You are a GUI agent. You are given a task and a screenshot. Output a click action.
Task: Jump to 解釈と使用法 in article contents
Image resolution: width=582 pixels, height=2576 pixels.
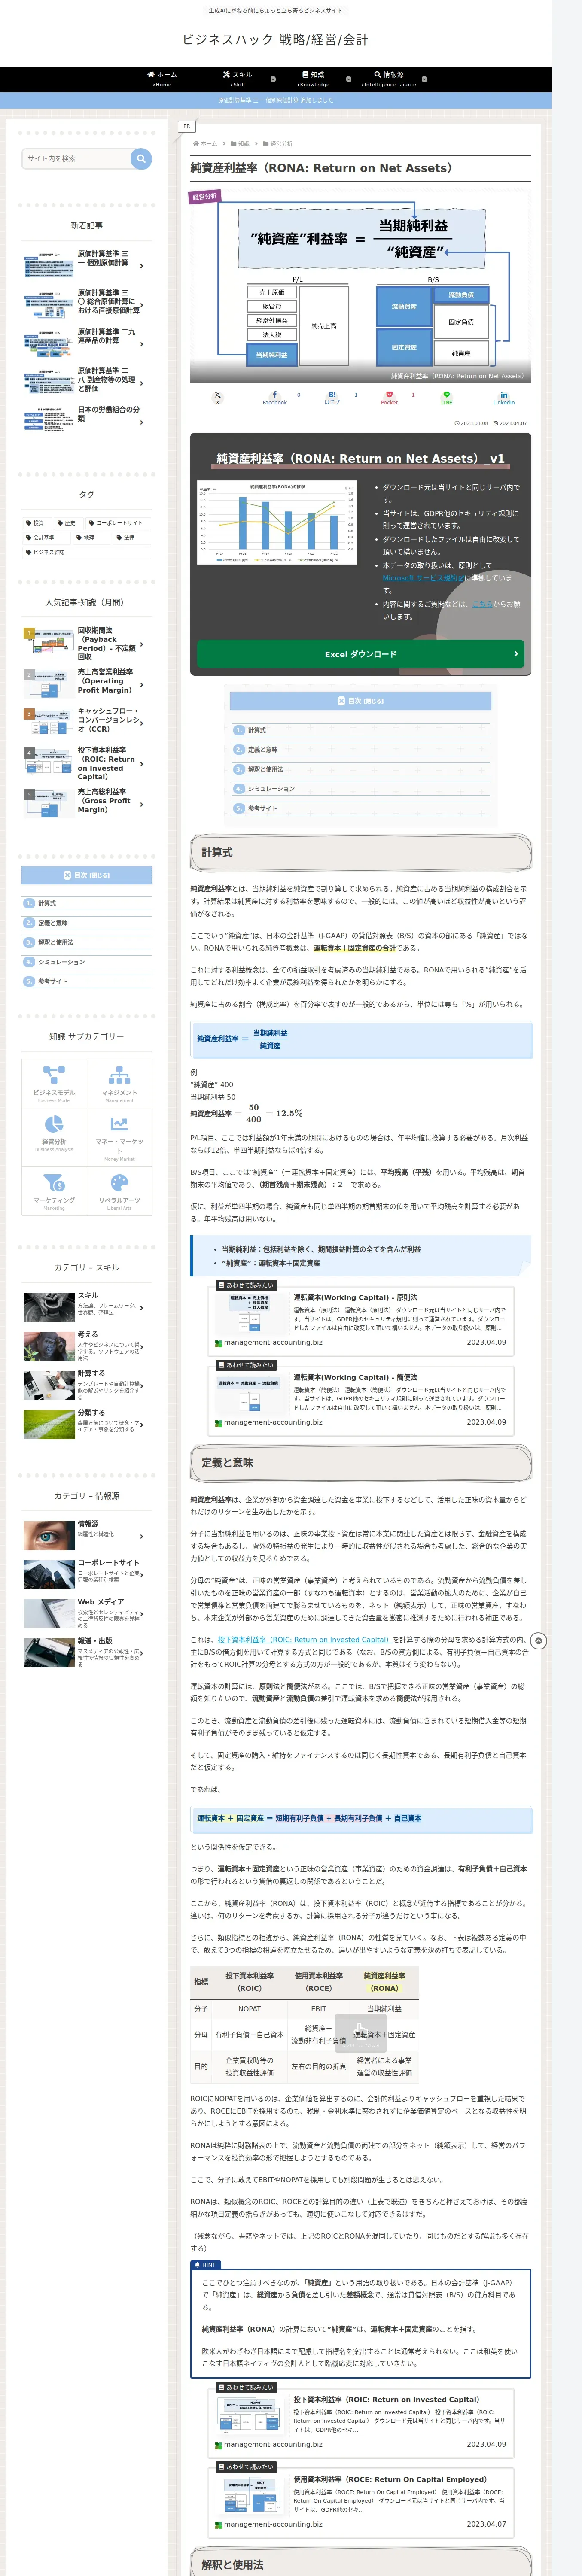point(265,769)
